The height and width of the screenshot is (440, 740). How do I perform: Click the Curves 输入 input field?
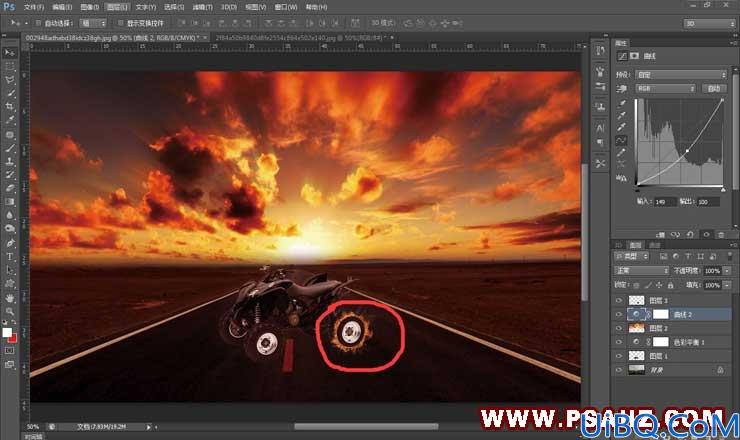point(664,202)
